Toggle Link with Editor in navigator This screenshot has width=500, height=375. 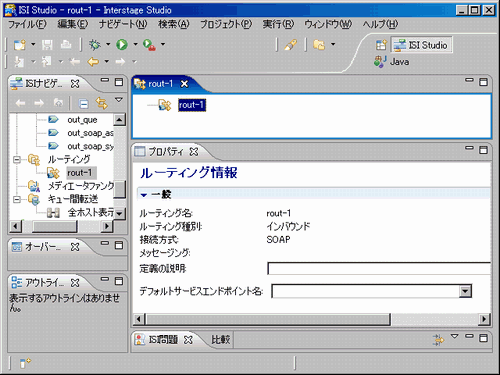[x=102, y=103]
